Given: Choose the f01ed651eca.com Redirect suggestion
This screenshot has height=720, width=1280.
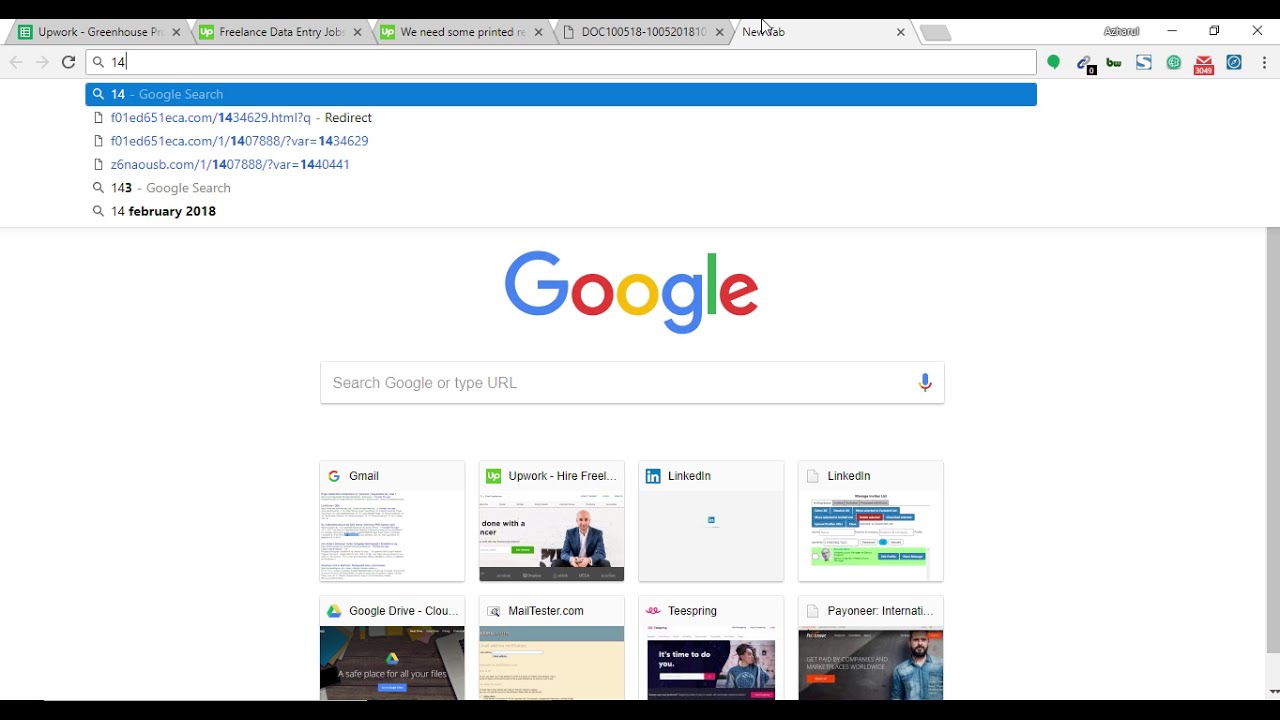Looking at the screenshot, I should (561, 118).
